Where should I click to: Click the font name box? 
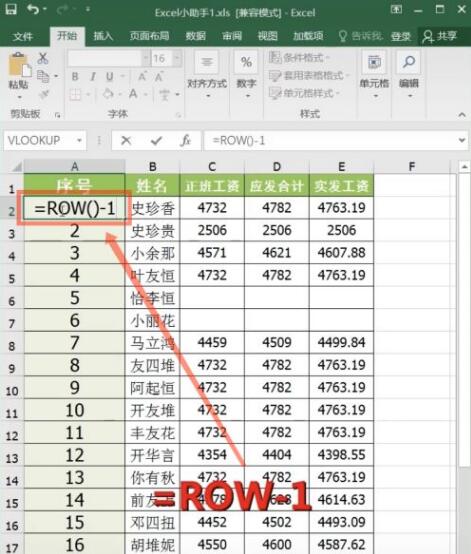(105, 59)
